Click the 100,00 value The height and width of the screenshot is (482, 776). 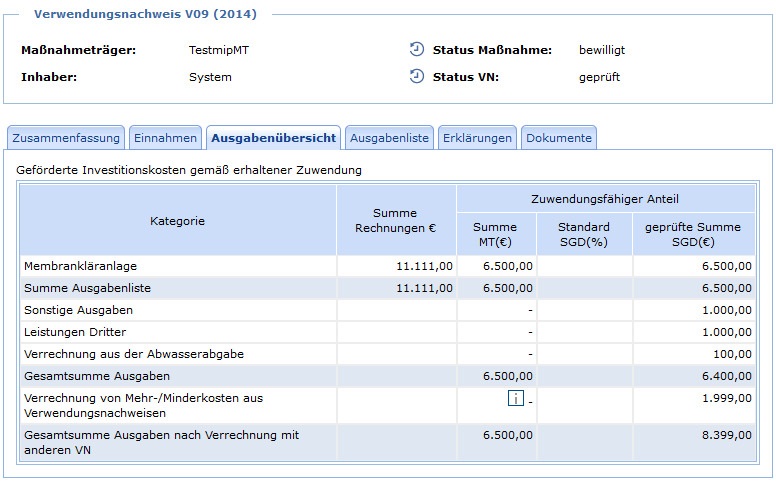(x=732, y=354)
